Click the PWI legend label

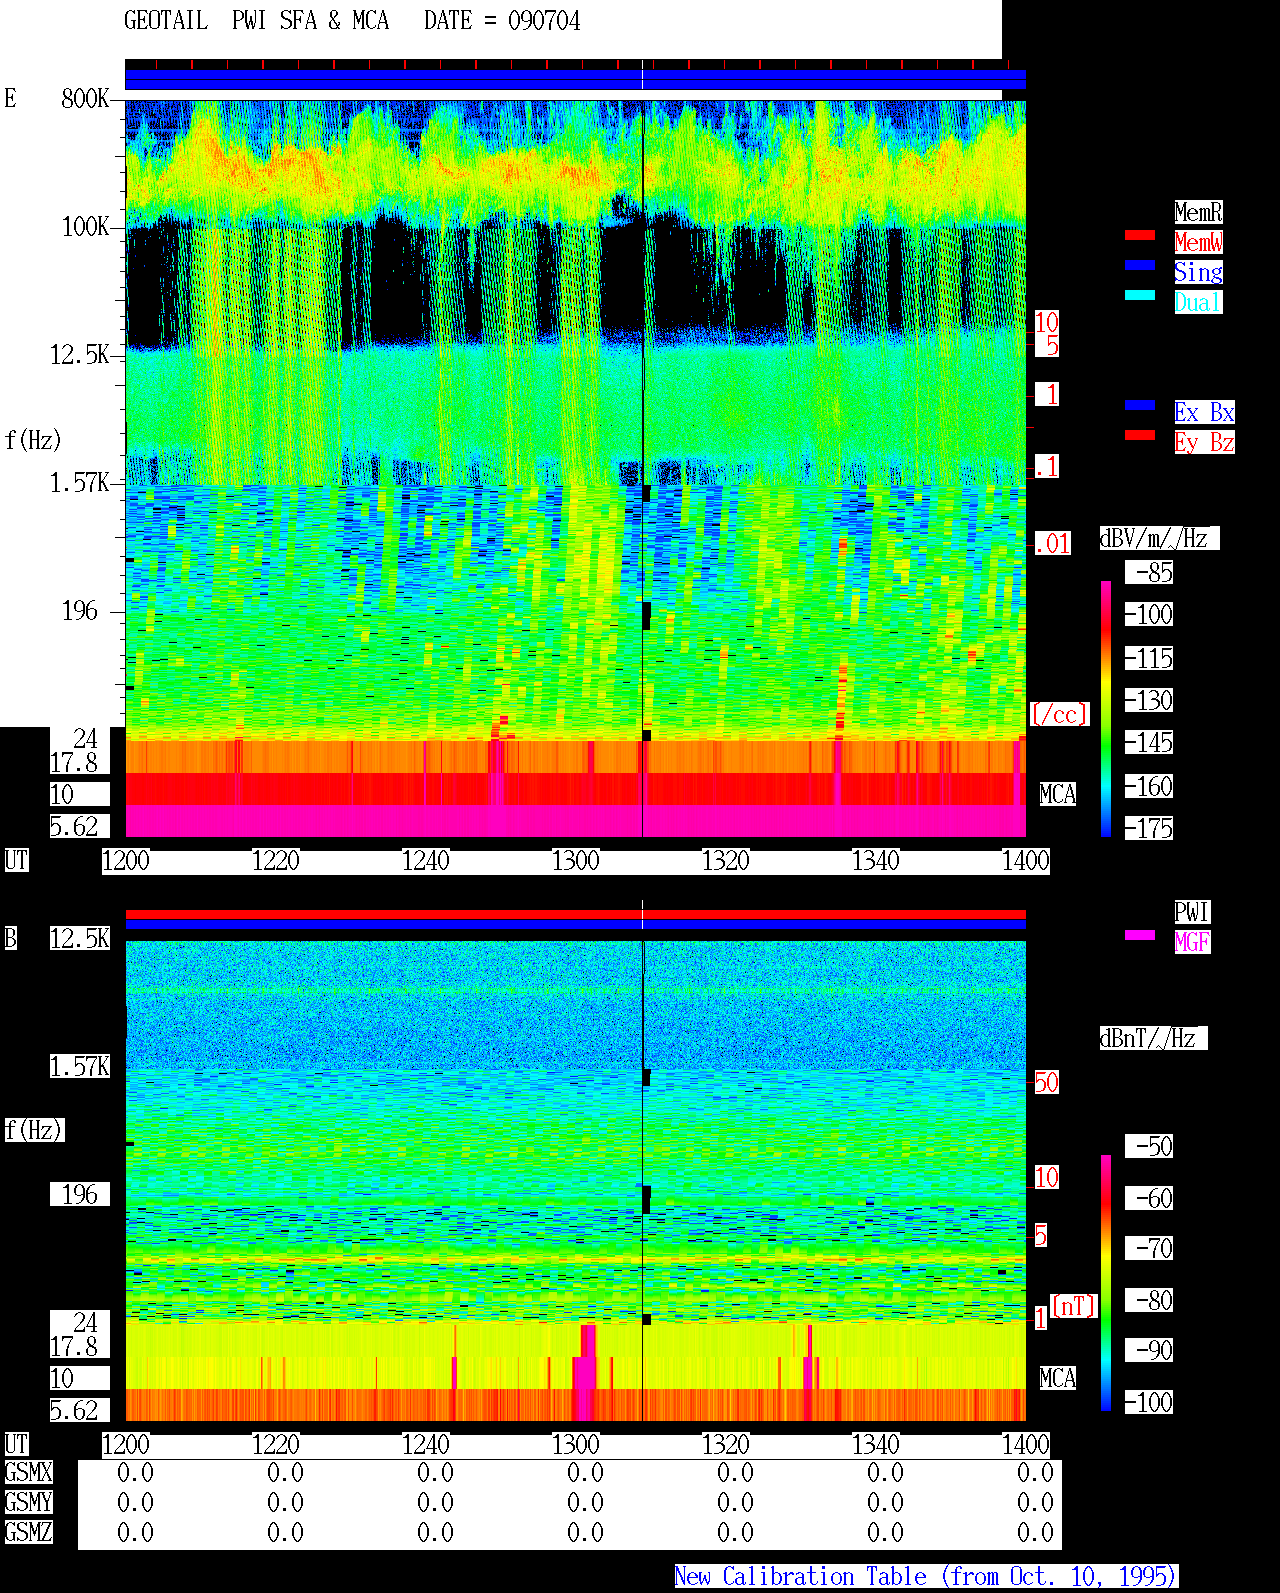[x=1192, y=912]
